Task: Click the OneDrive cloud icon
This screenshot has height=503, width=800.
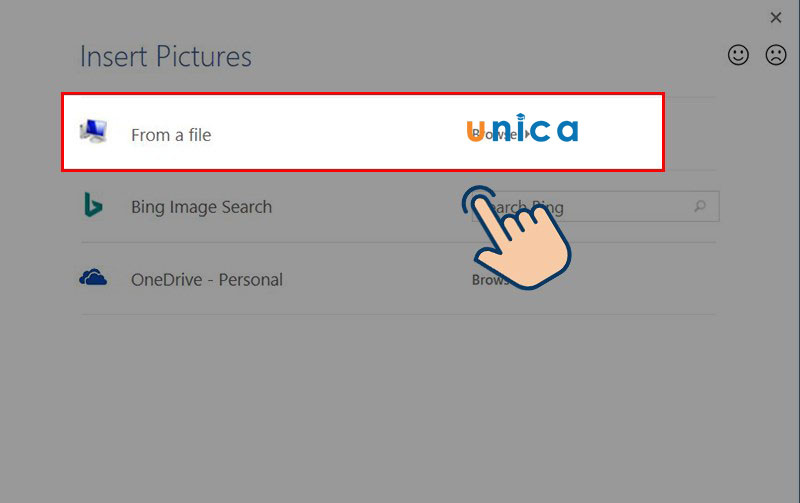Action: click(93, 278)
